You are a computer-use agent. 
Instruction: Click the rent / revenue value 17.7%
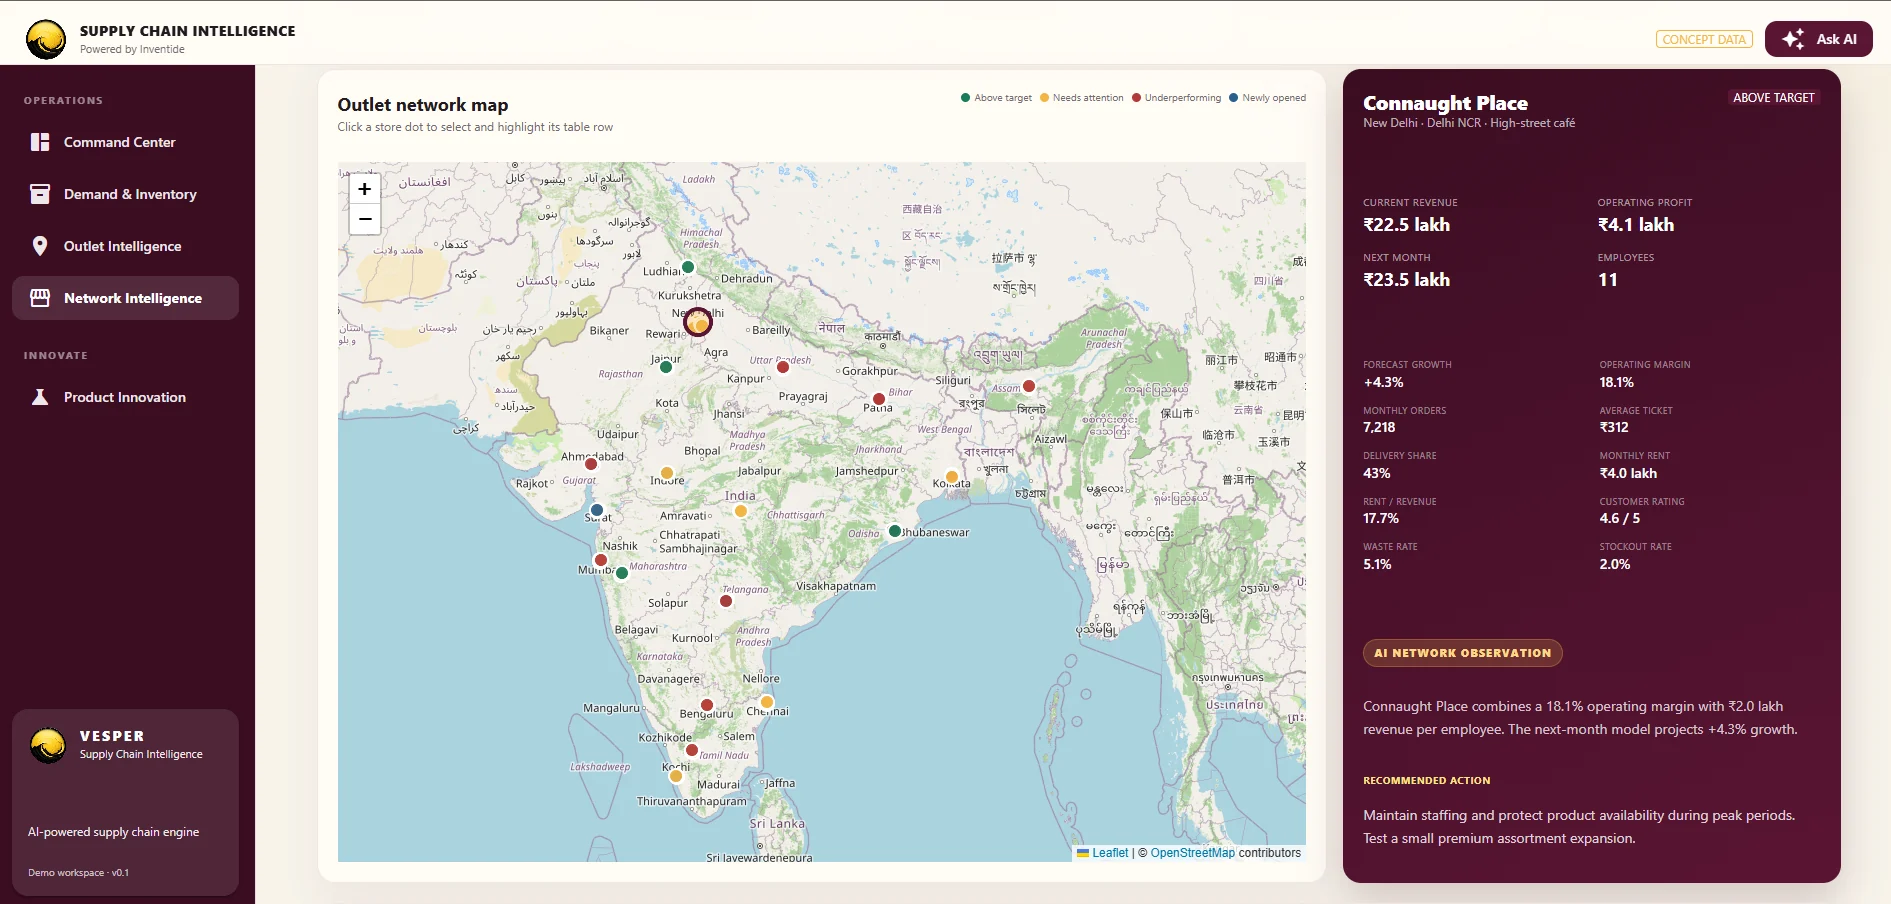[x=1381, y=518]
